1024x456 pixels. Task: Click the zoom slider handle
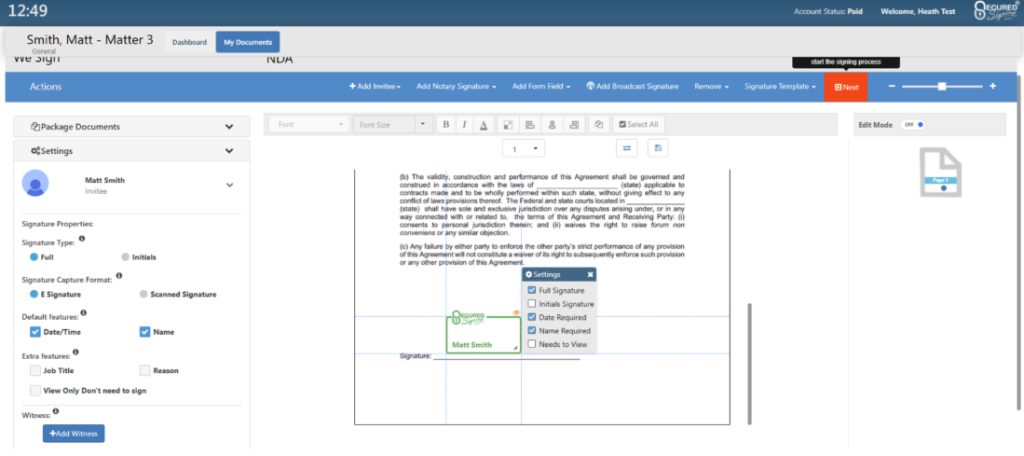pyautogui.click(x=942, y=86)
